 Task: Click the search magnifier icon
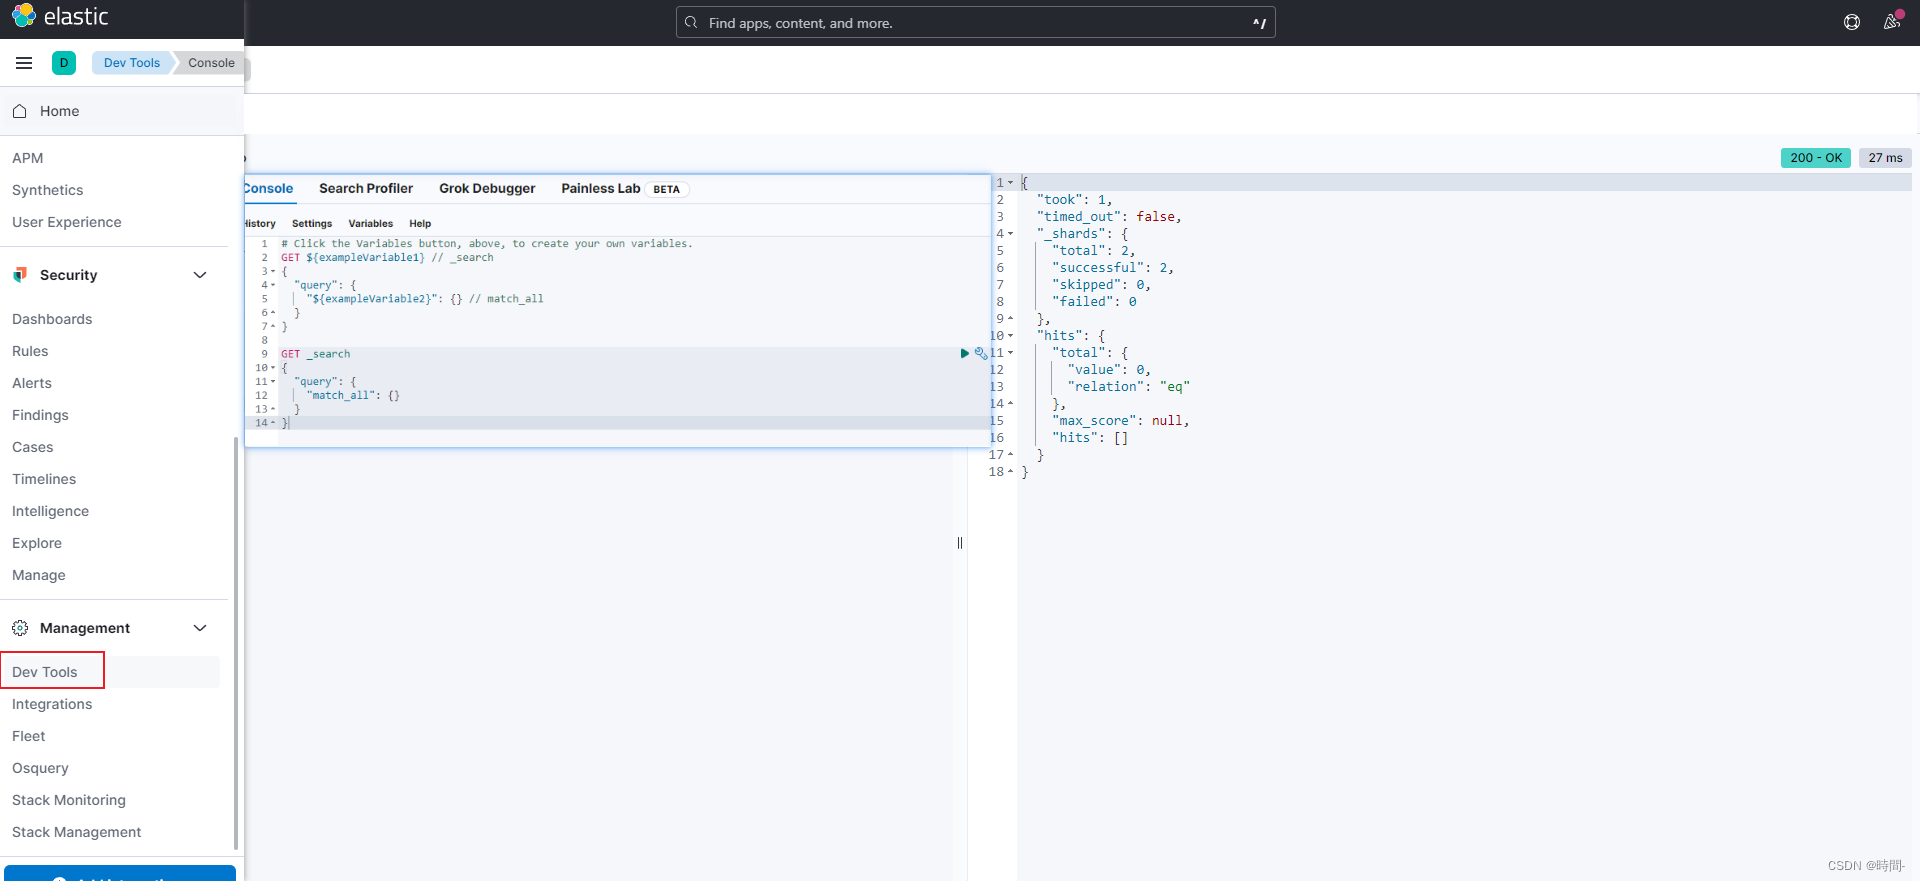click(x=691, y=22)
